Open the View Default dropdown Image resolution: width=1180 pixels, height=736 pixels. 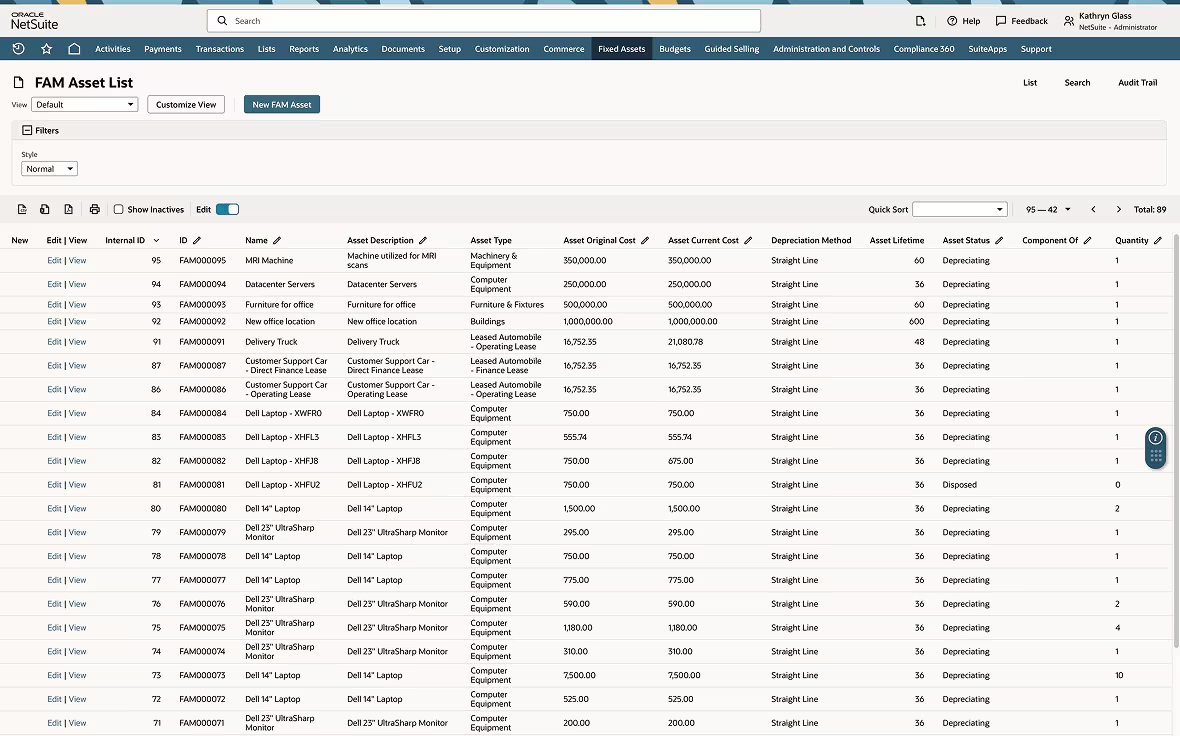[x=84, y=104]
